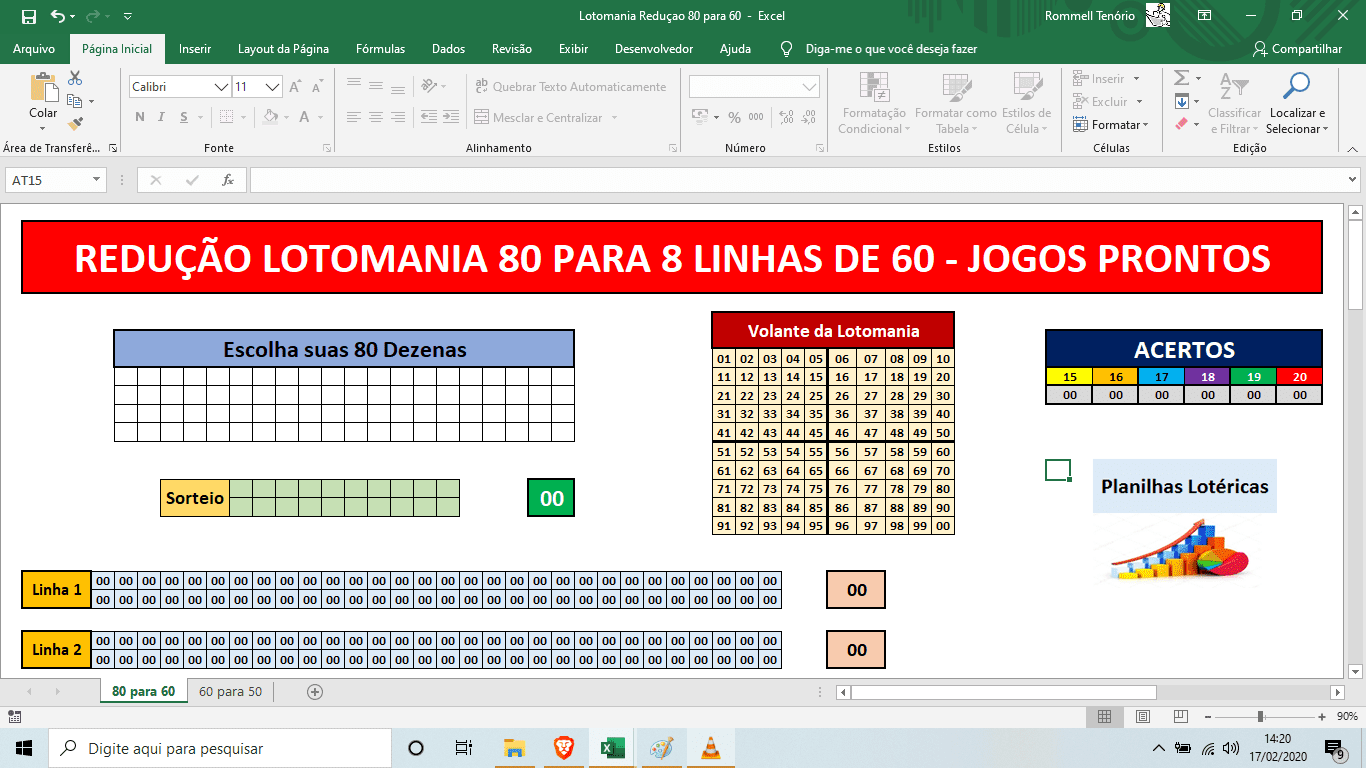1366x768 pixels.
Task: Click the font color A icon
Action: coord(305,117)
